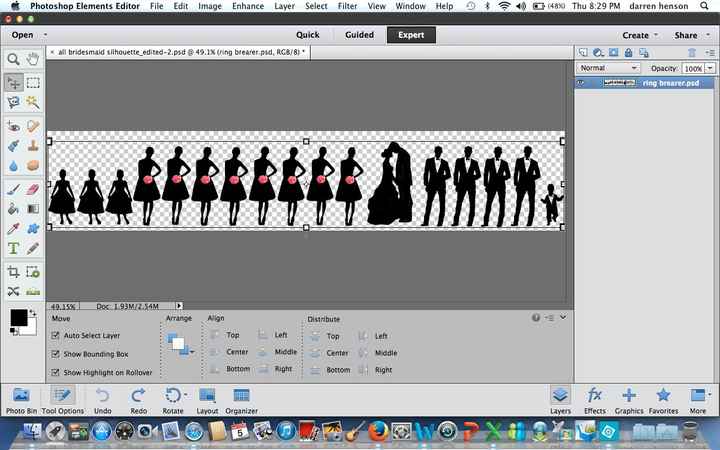
Task: Create a new layer in Layers panel
Action: point(583,52)
